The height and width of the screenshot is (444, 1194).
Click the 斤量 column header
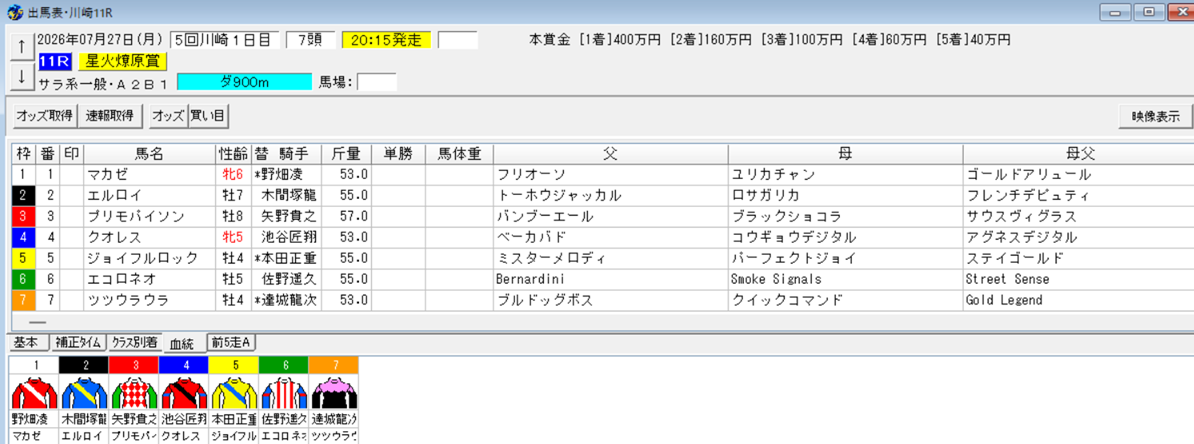(347, 154)
